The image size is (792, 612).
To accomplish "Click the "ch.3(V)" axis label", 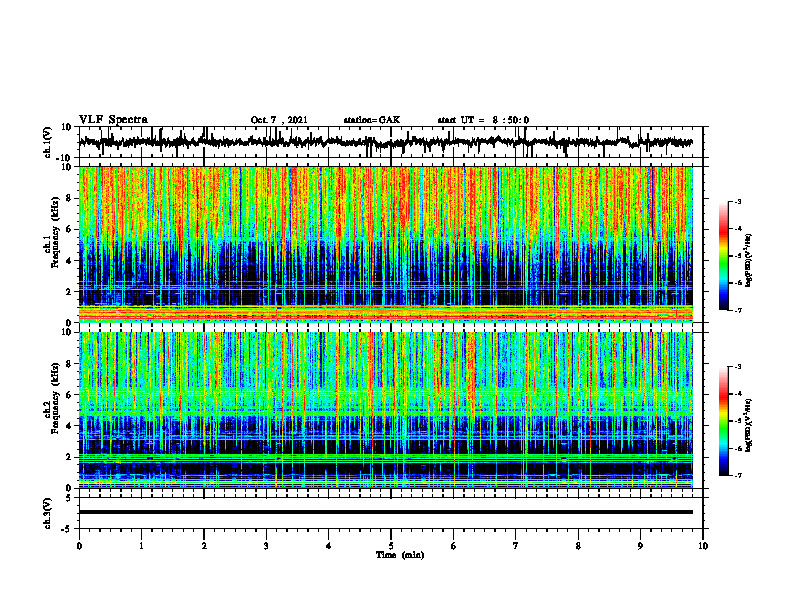I will tap(48, 514).
